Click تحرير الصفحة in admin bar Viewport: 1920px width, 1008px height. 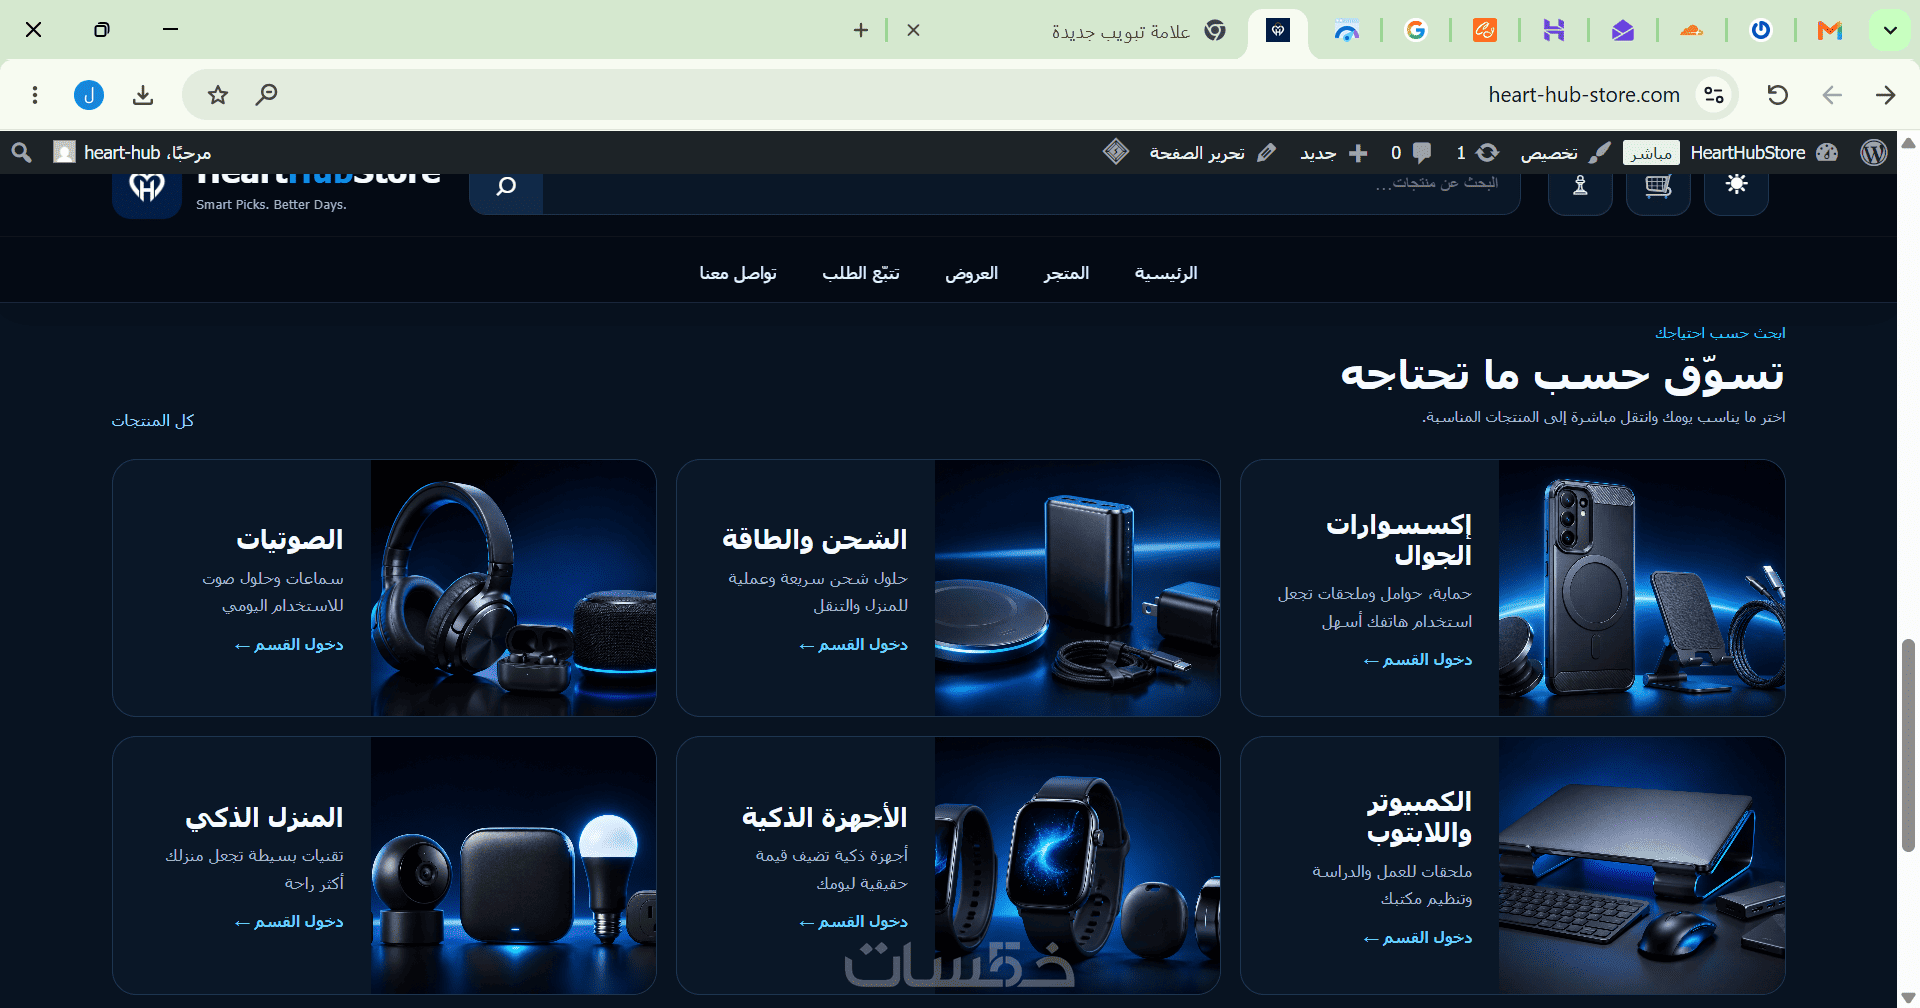[x=1213, y=152]
